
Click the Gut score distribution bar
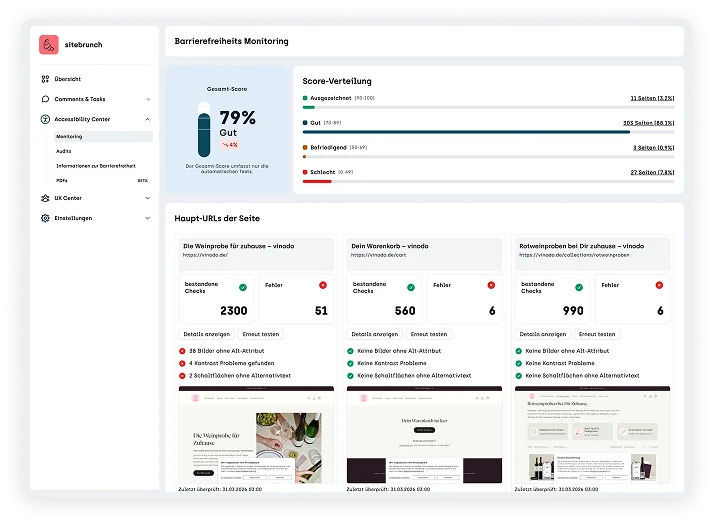click(x=488, y=132)
